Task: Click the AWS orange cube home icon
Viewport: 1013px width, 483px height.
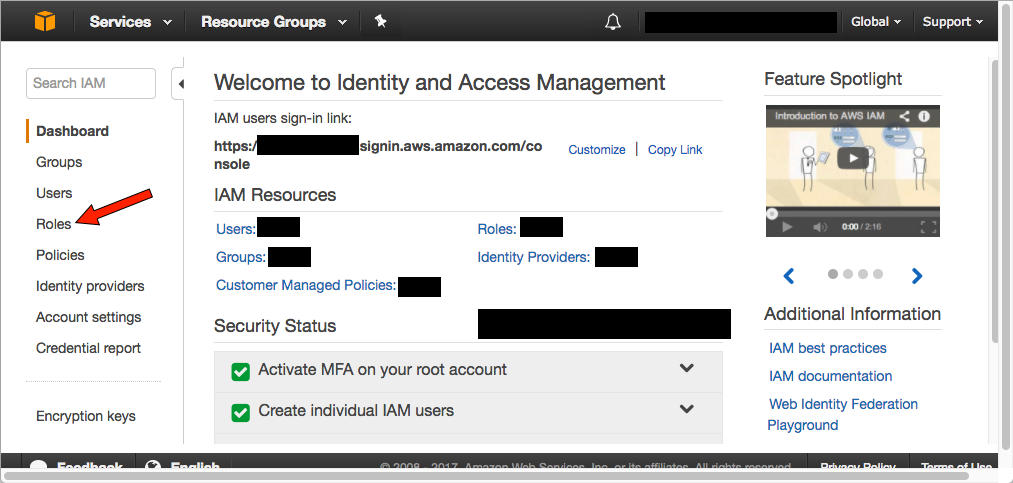Action: [x=45, y=21]
